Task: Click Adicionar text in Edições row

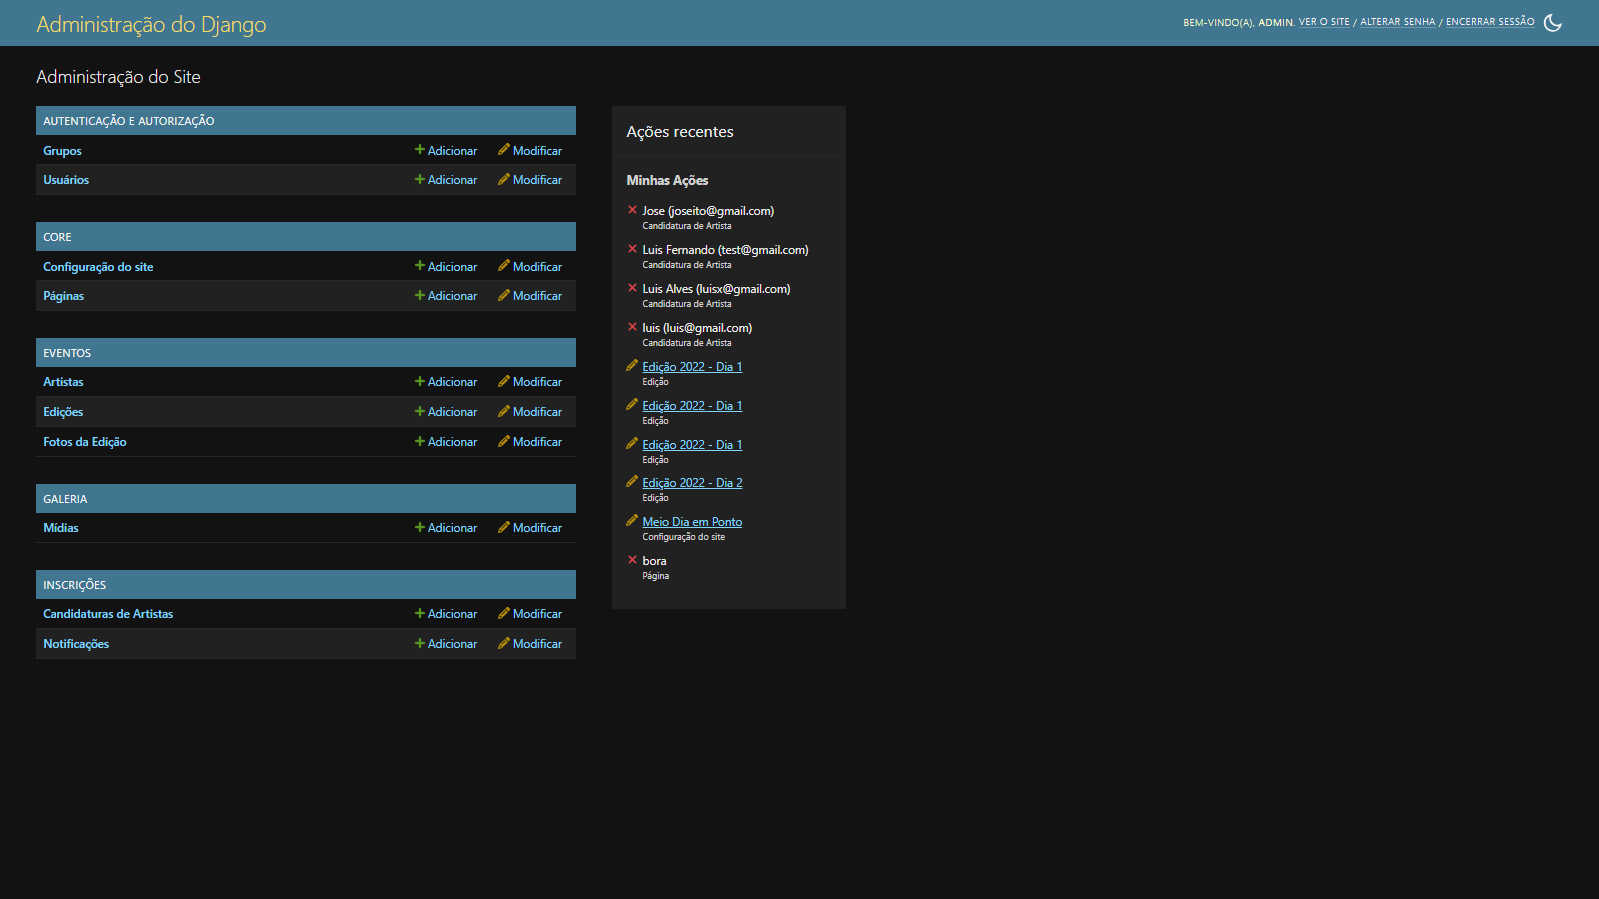Action: [x=452, y=412]
